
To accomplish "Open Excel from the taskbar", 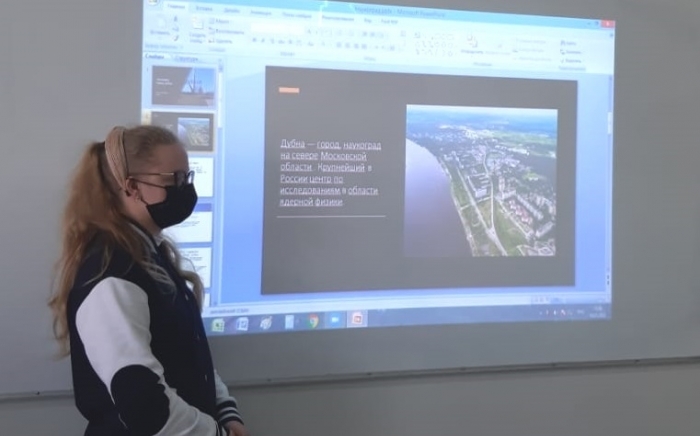I will [x=217, y=324].
